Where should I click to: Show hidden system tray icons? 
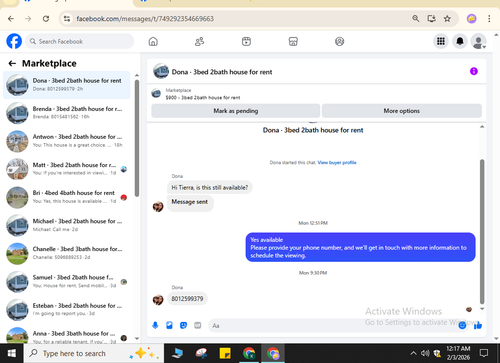[413, 353]
